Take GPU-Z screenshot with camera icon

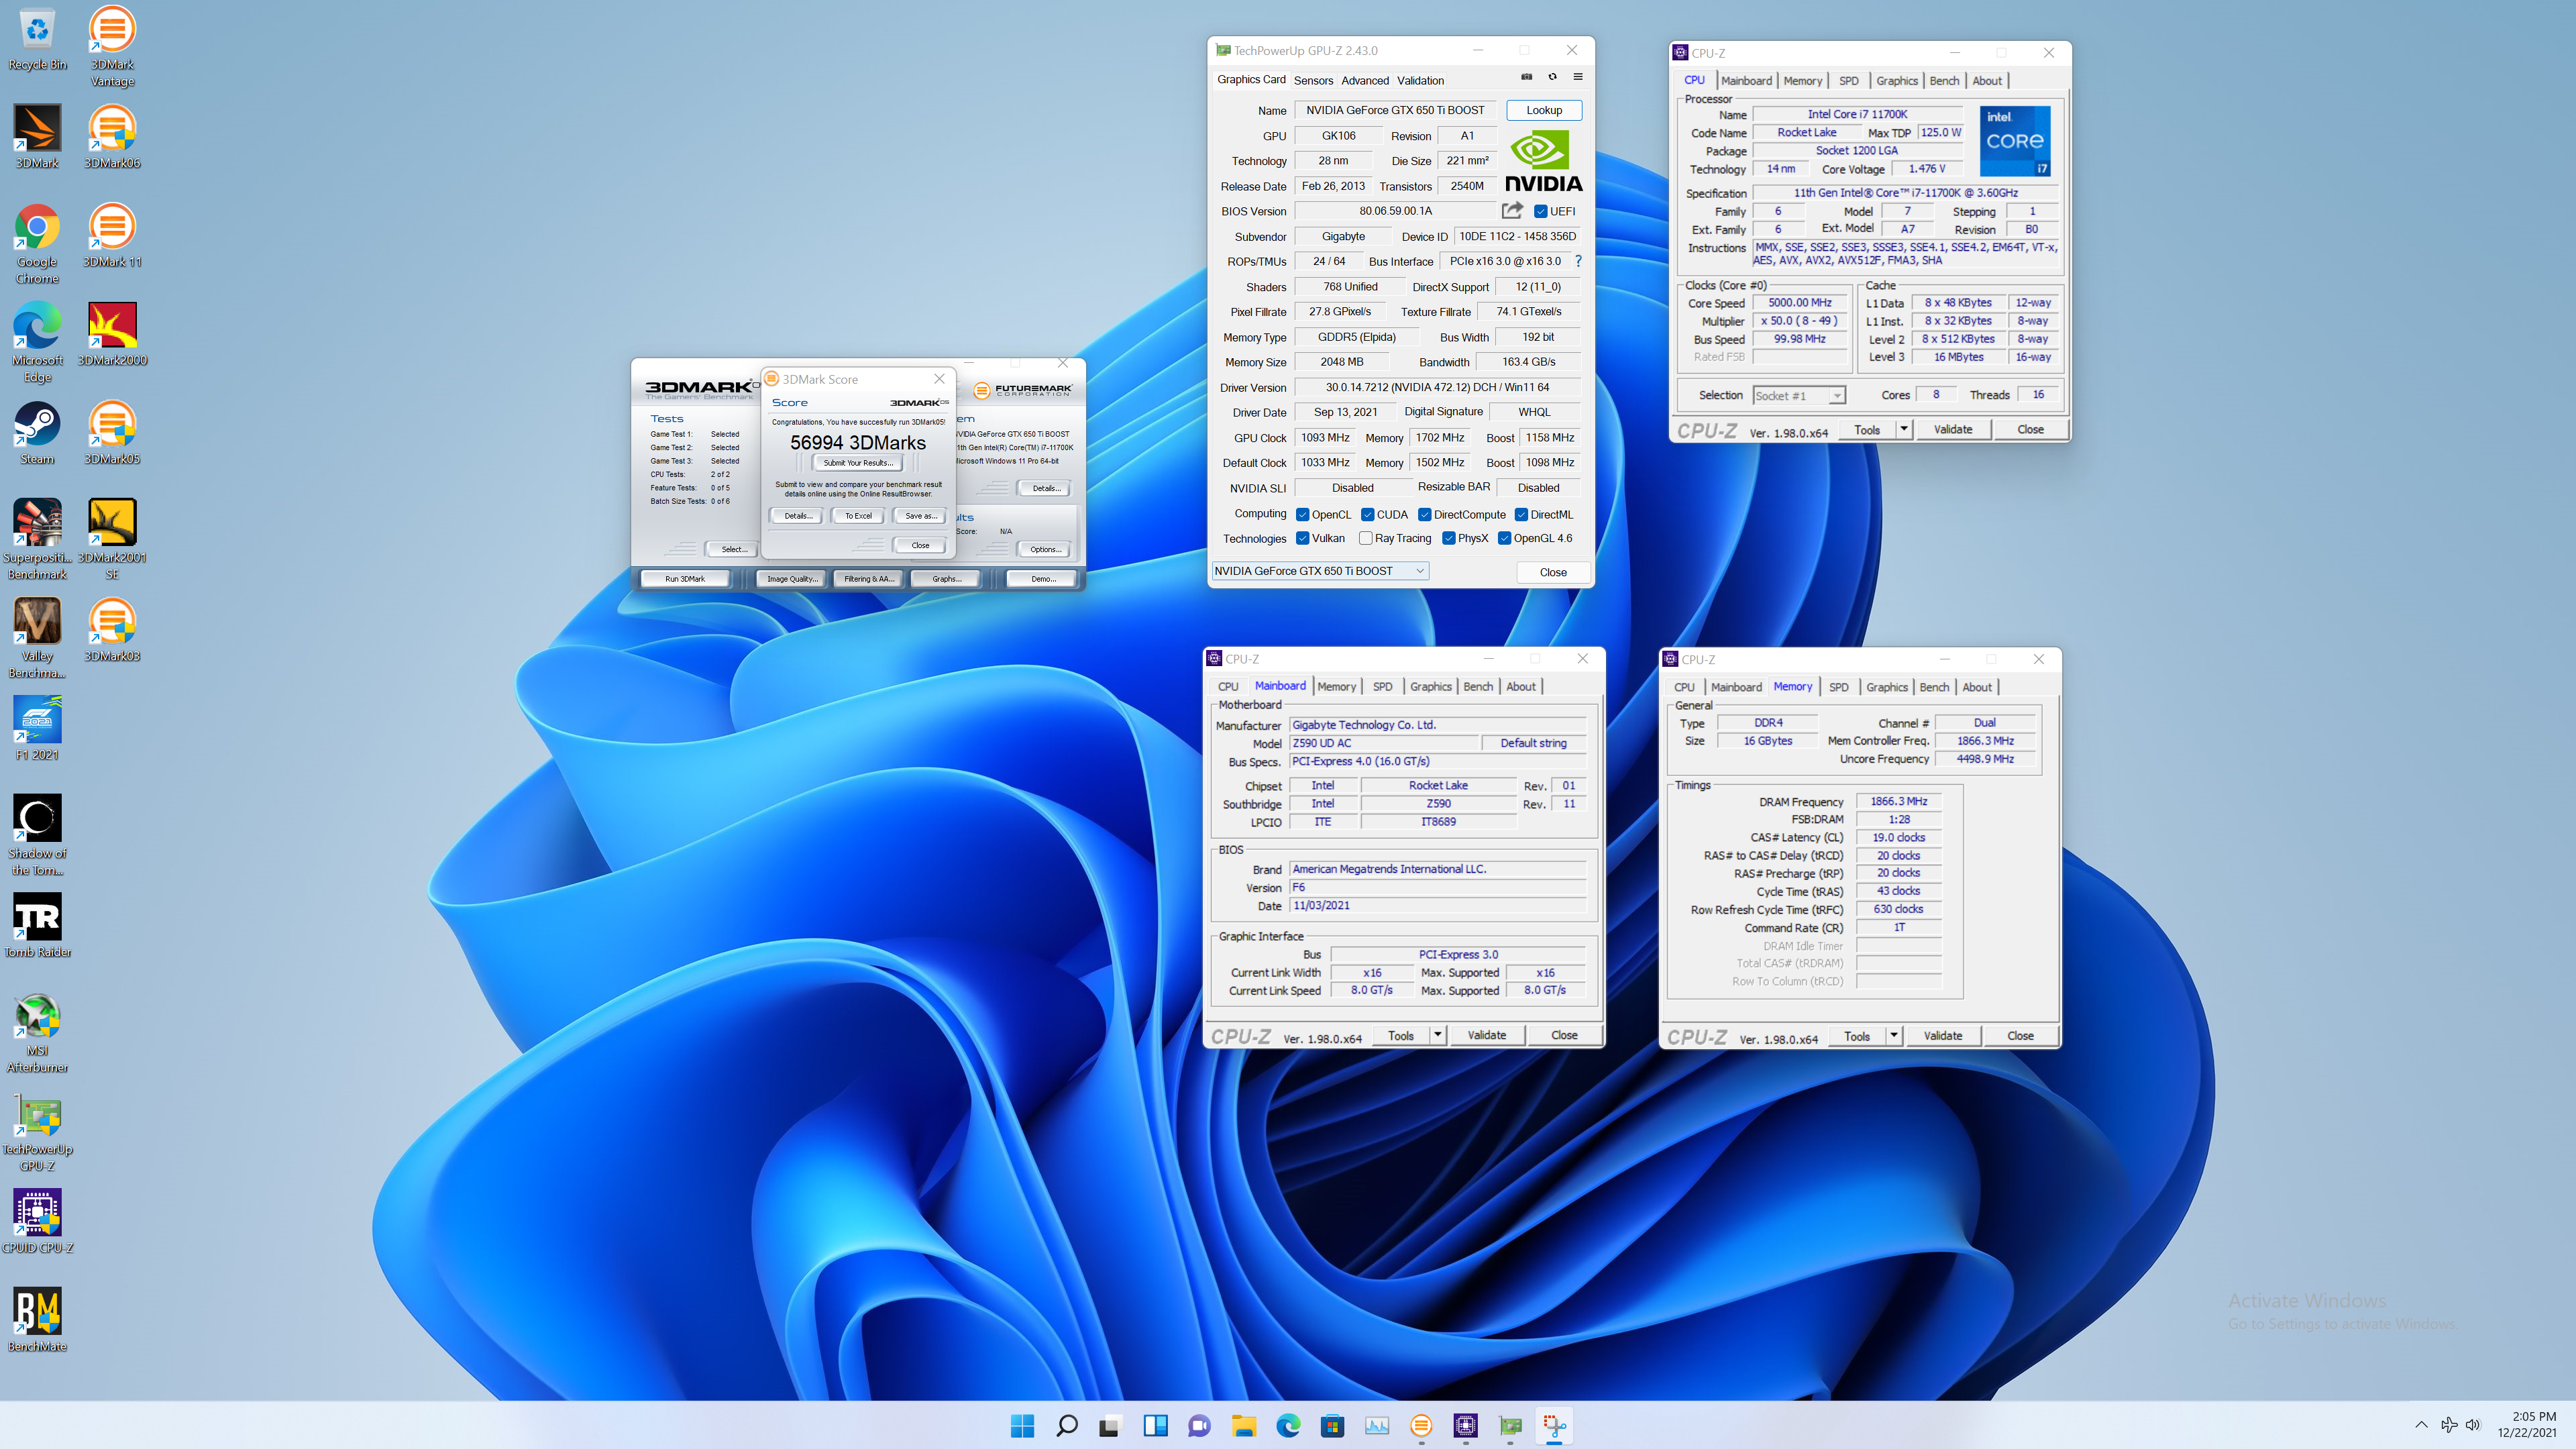coord(1526,77)
